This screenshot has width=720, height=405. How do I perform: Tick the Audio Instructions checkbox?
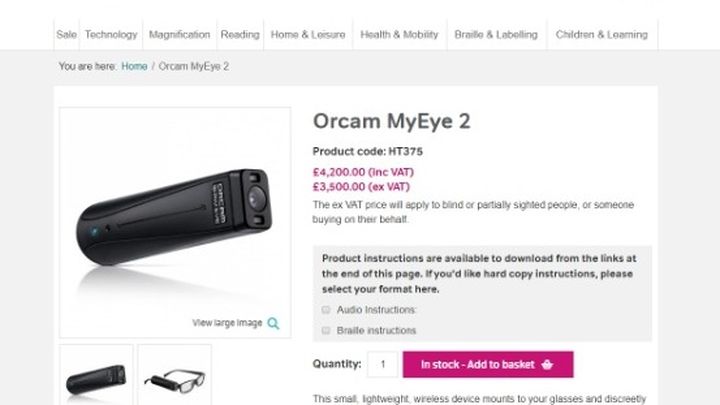point(326,310)
